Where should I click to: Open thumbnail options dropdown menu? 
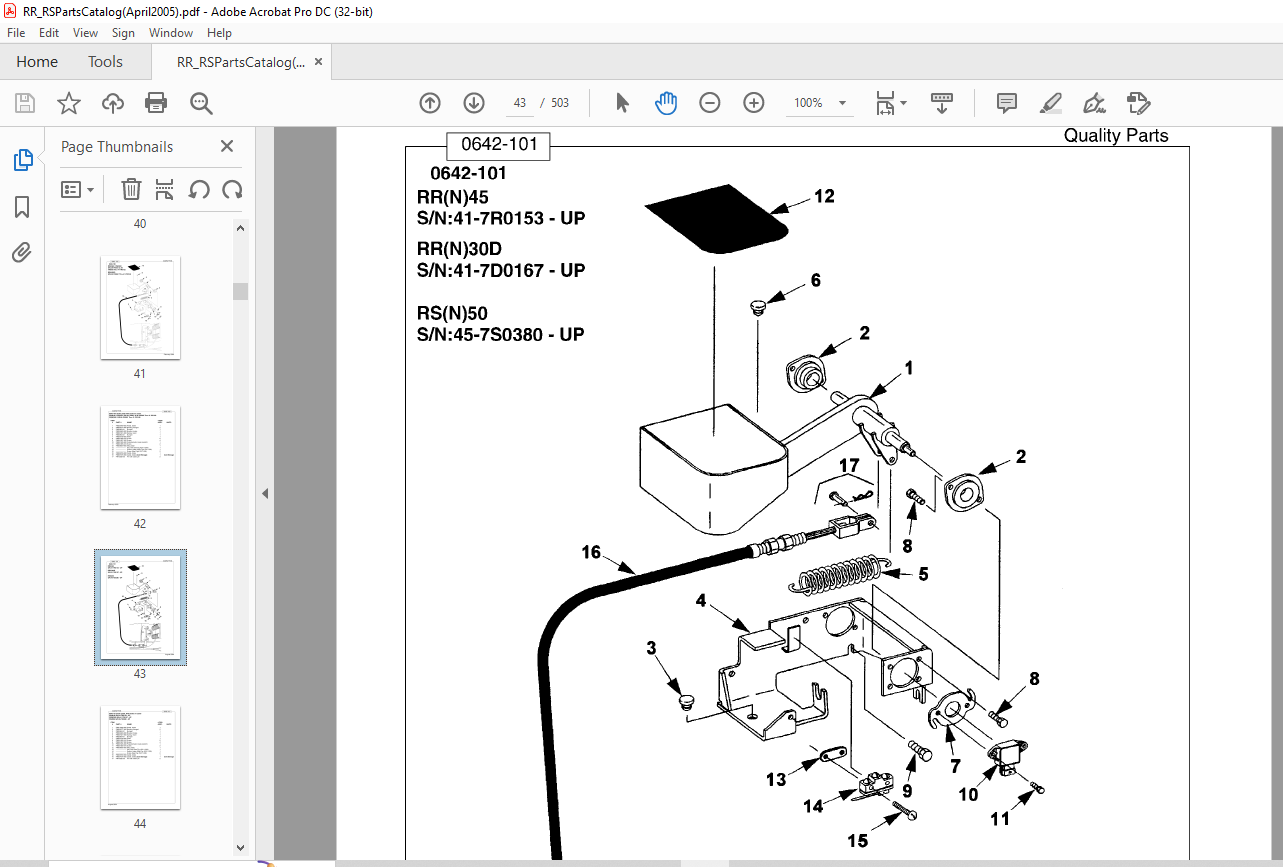click(78, 189)
